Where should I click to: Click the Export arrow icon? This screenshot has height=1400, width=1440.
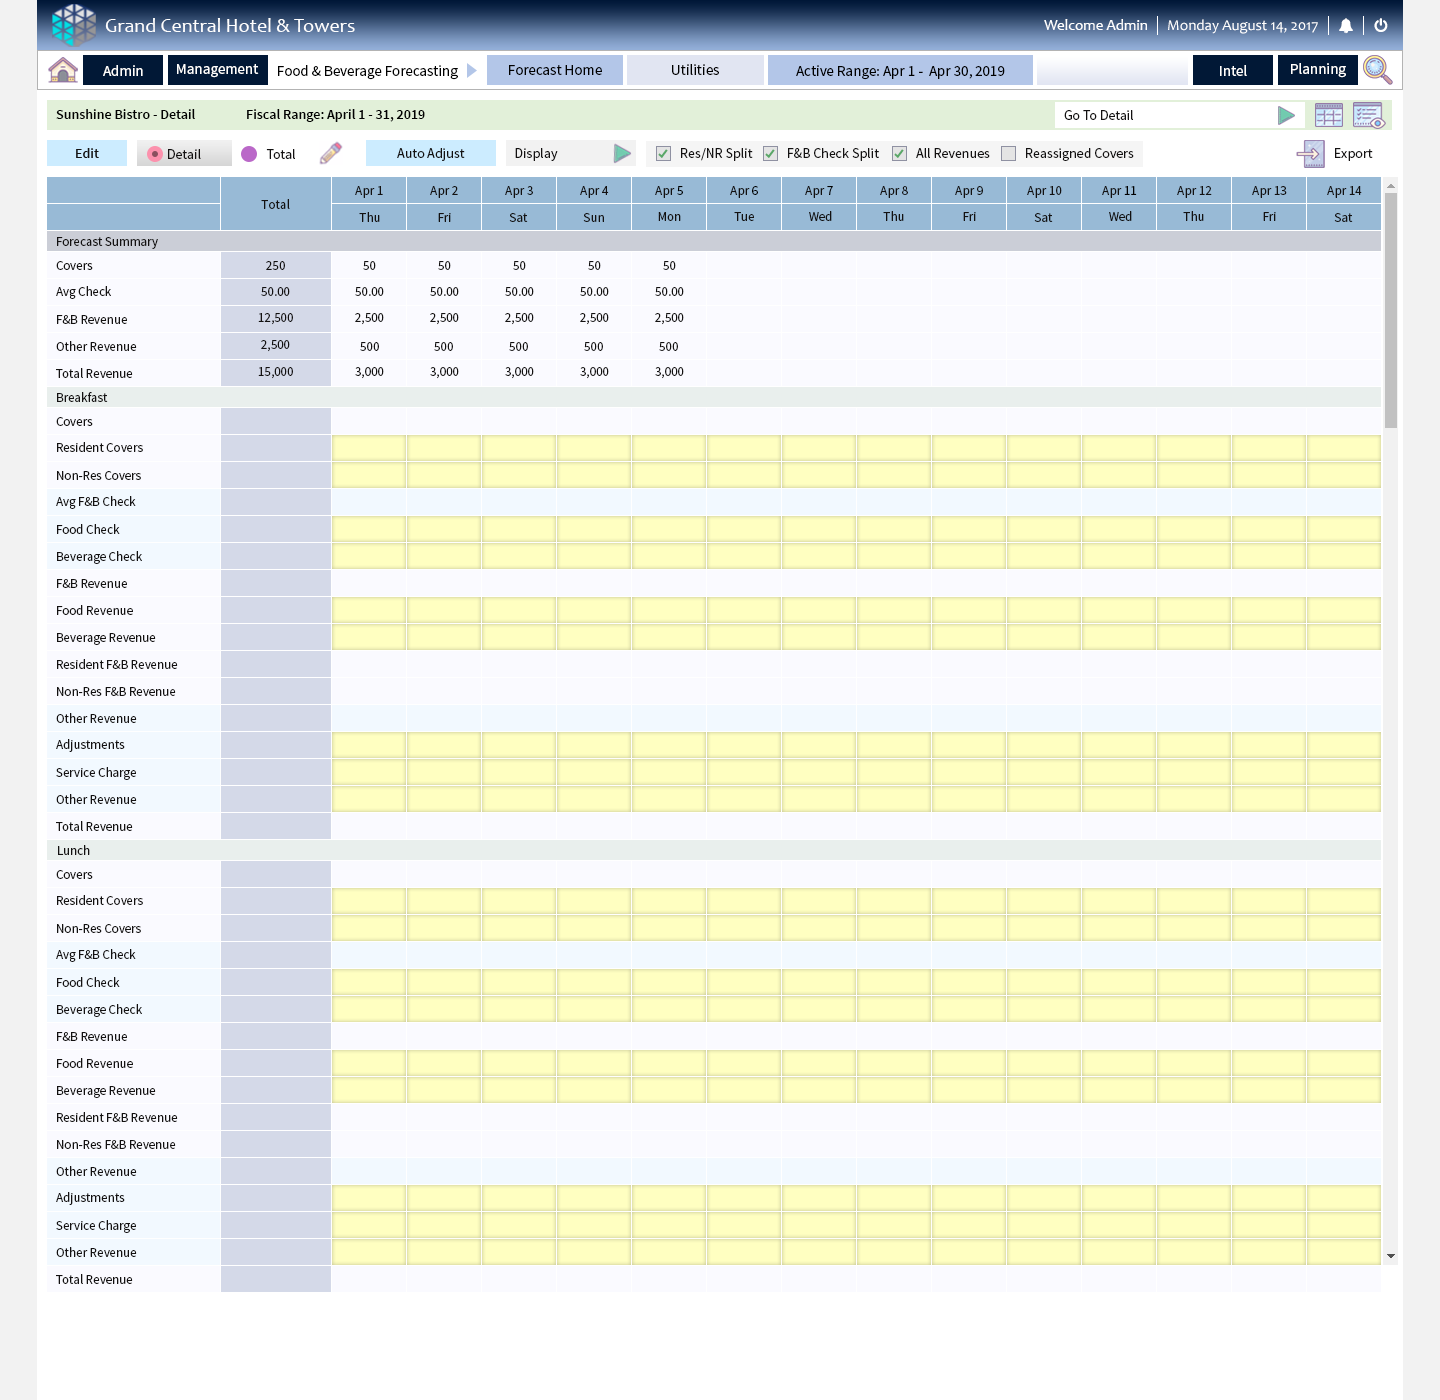click(1310, 154)
